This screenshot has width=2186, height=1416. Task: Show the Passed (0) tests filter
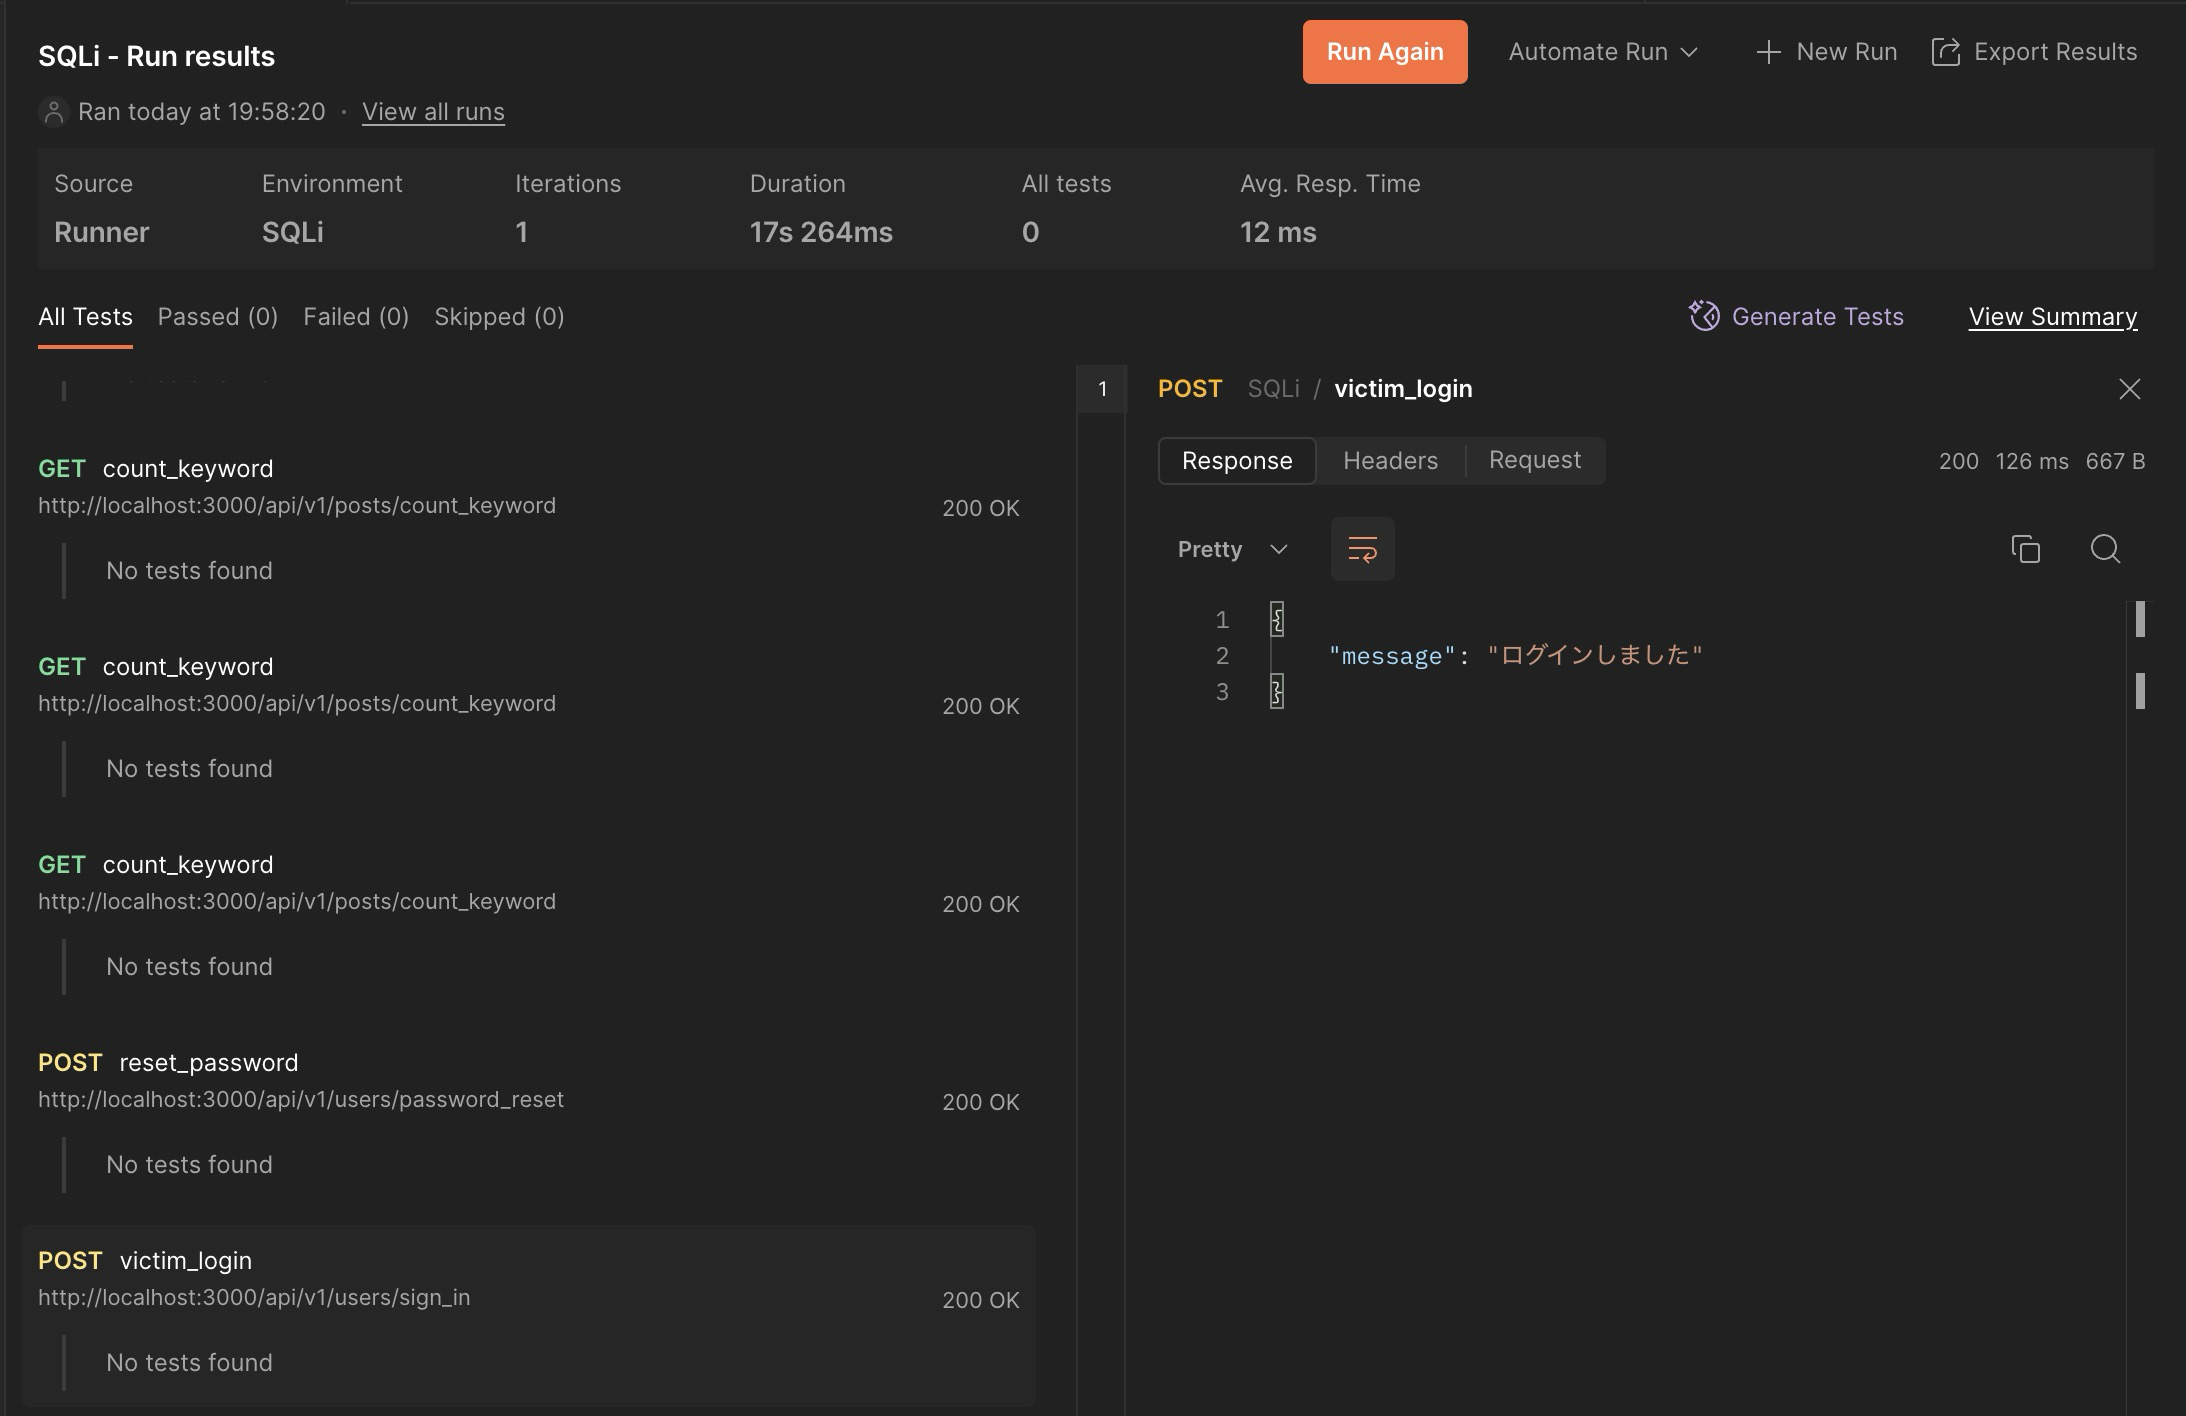pyautogui.click(x=218, y=317)
